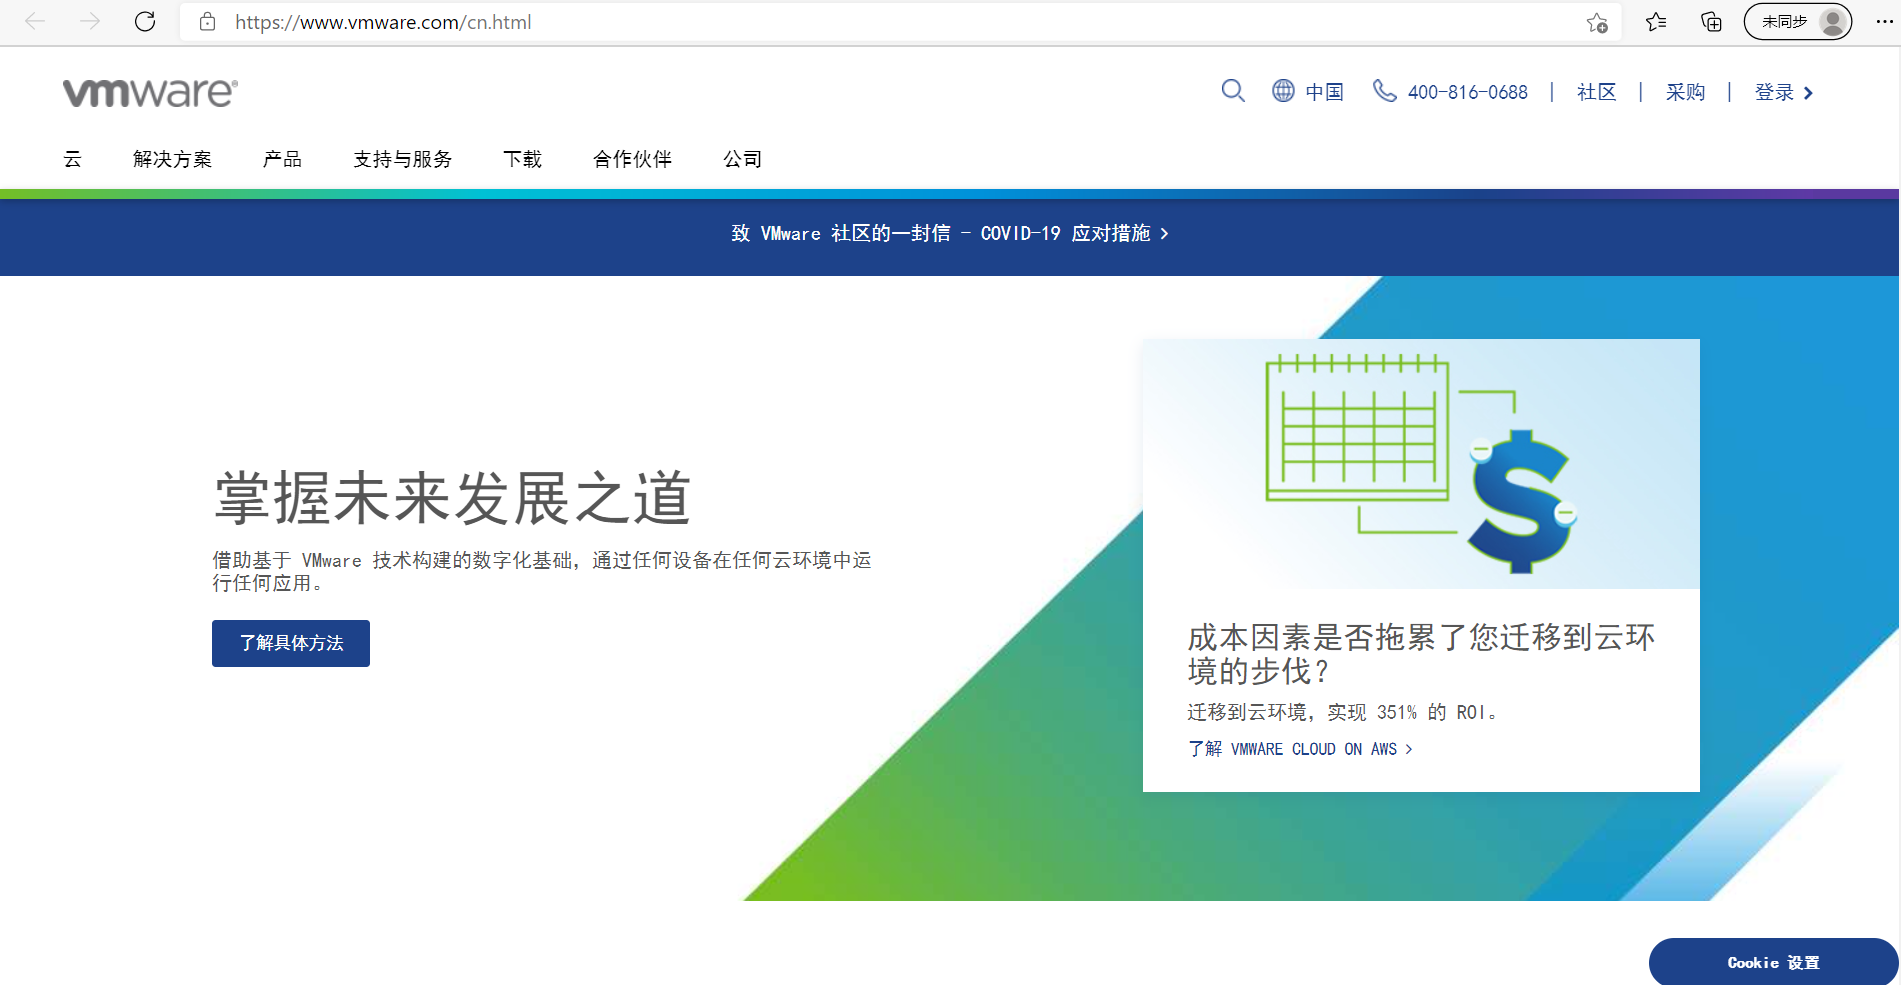Screen dimensions: 1901x985
Task: Select the VMware logo
Action: 148,91
